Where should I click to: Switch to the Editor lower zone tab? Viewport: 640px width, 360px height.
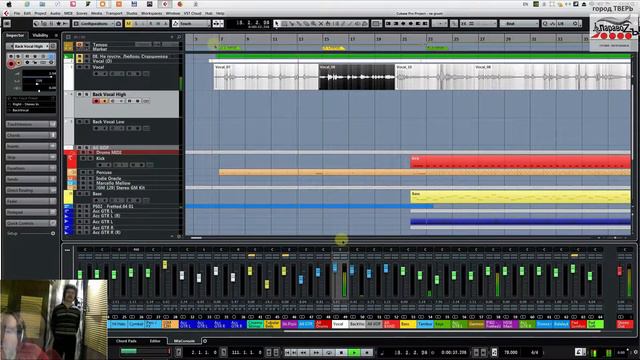155,341
